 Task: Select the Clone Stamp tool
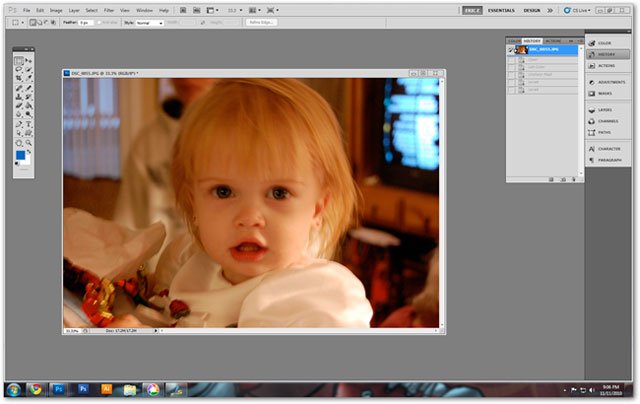pyautogui.click(x=19, y=97)
